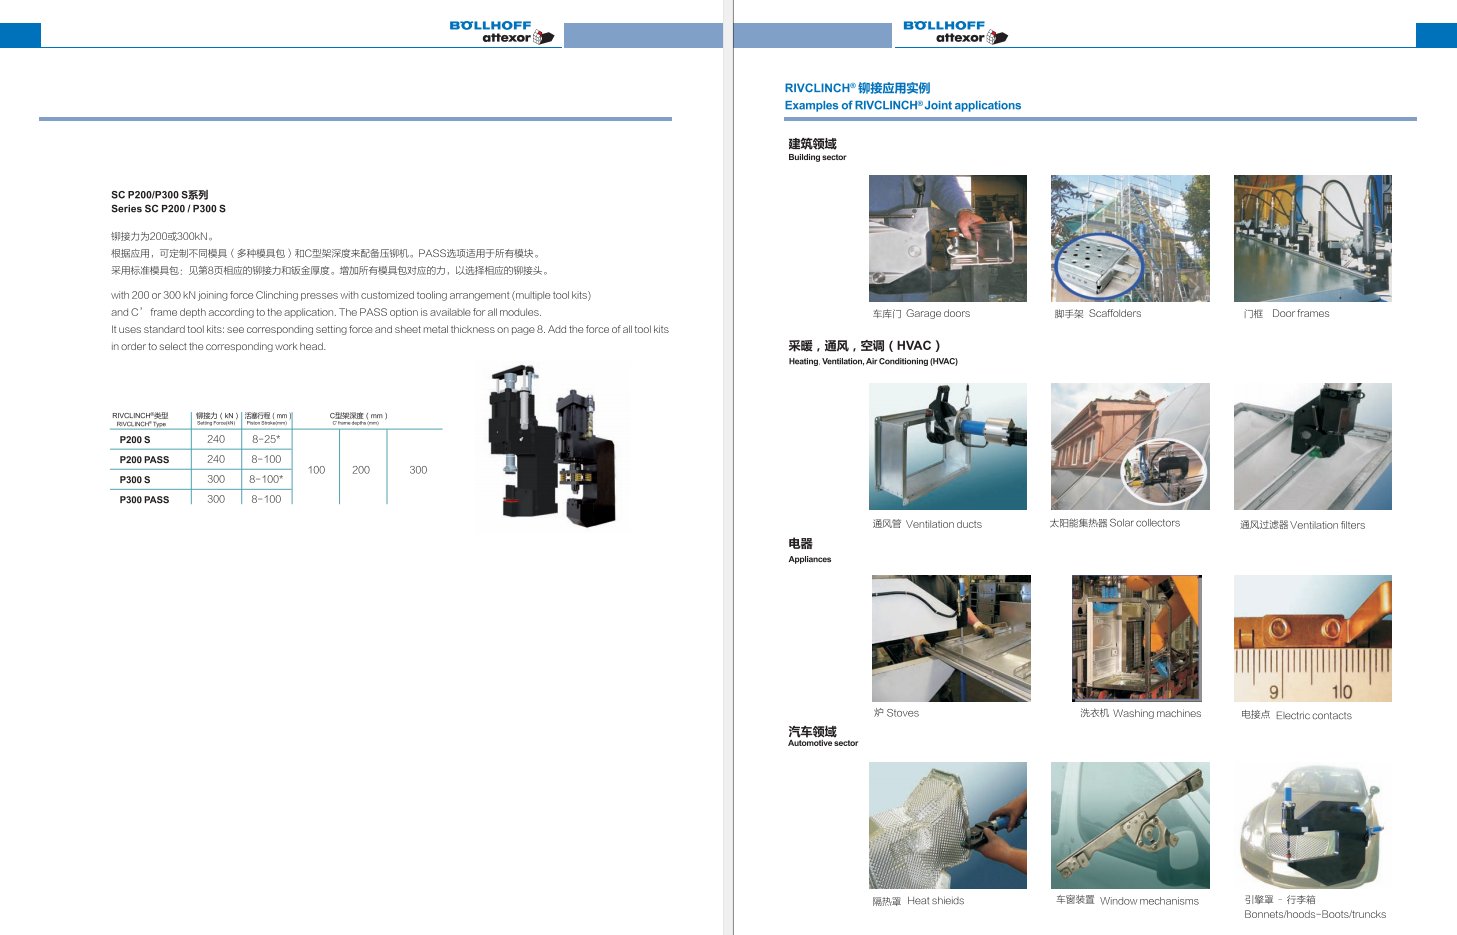The height and width of the screenshot is (935, 1457).
Task: Click the P200 PASS row label in table
Action: click(x=144, y=460)
